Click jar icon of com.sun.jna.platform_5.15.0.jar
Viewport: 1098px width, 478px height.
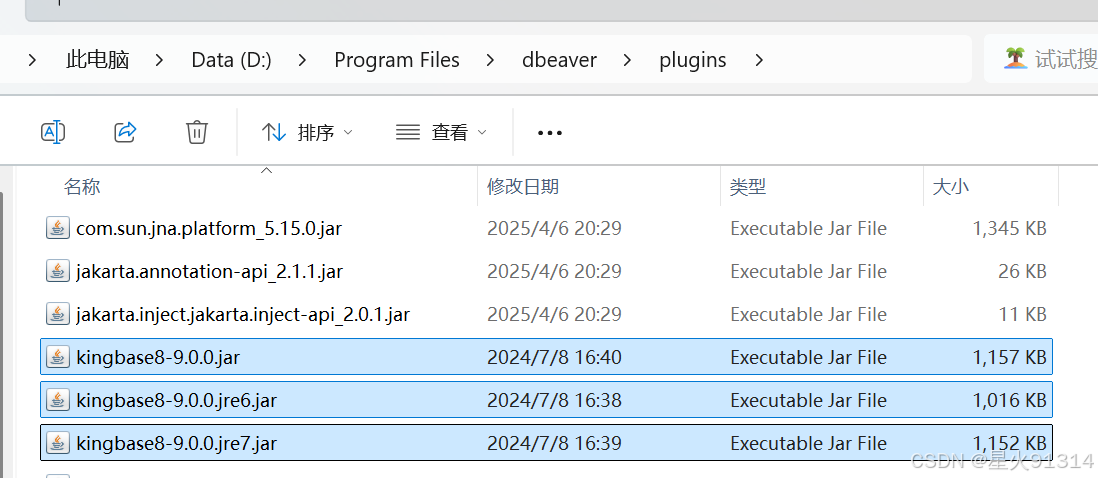(x=57, y=228)
